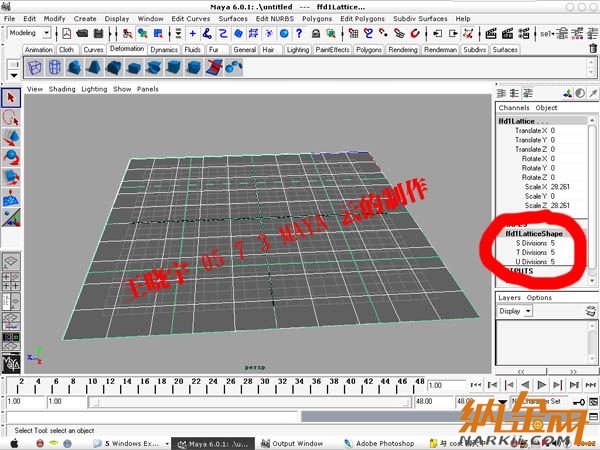Open the sel field dropdown arrow

pos(553,34)
